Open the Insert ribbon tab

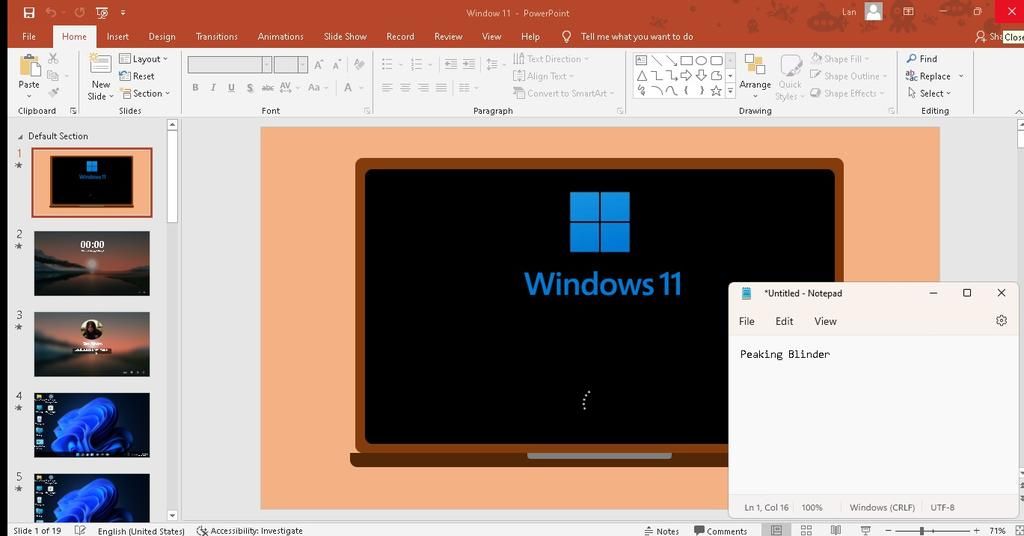pyautogui.click(x=118, y=37)
